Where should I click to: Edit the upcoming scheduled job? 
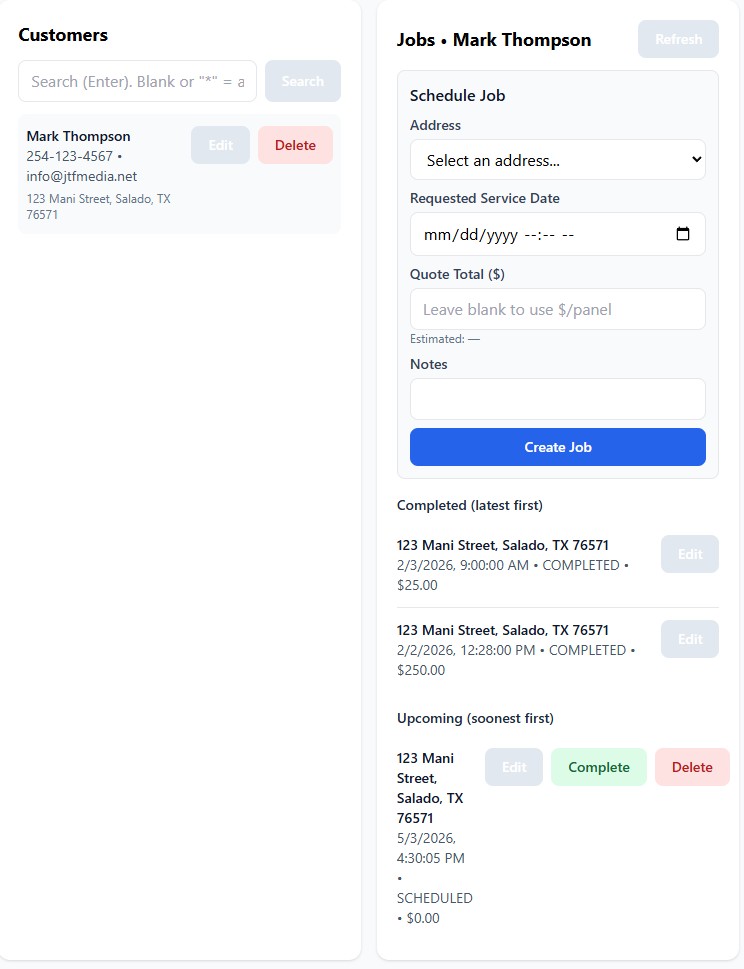514,767
